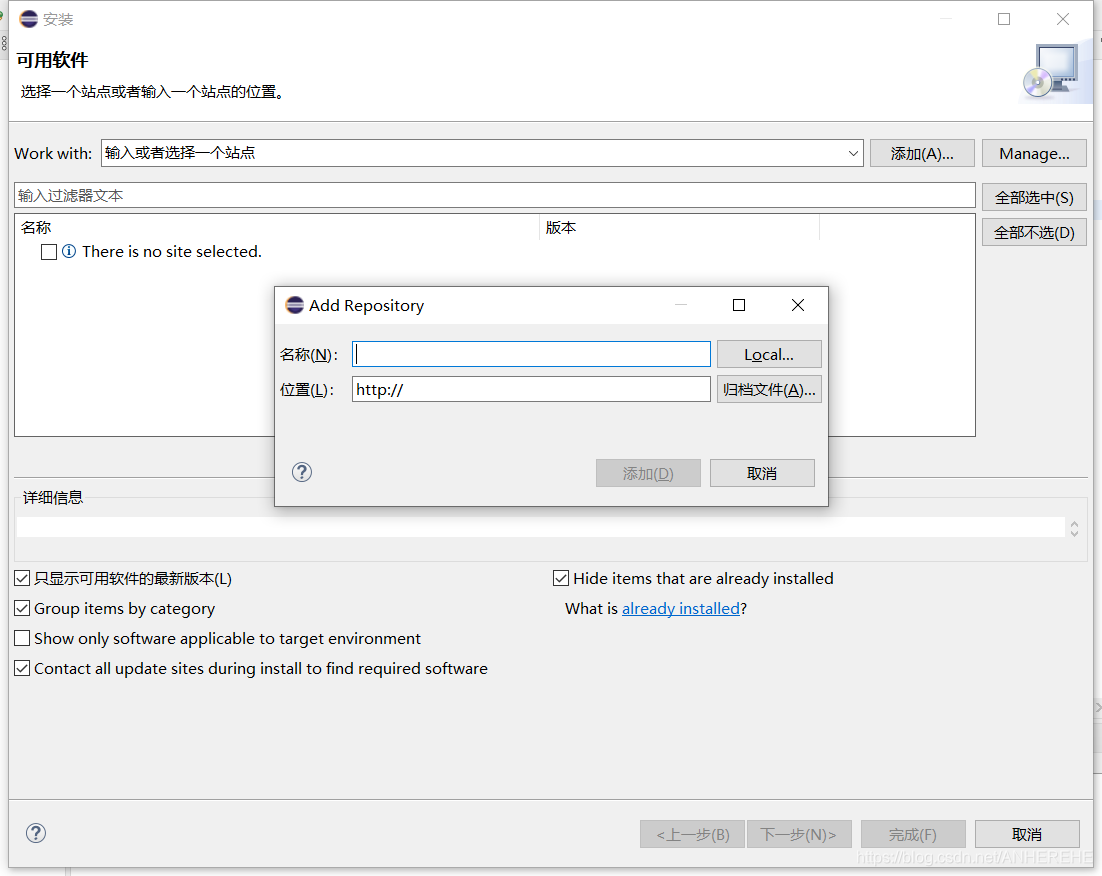Click the 名称 column header

(35, 227)
